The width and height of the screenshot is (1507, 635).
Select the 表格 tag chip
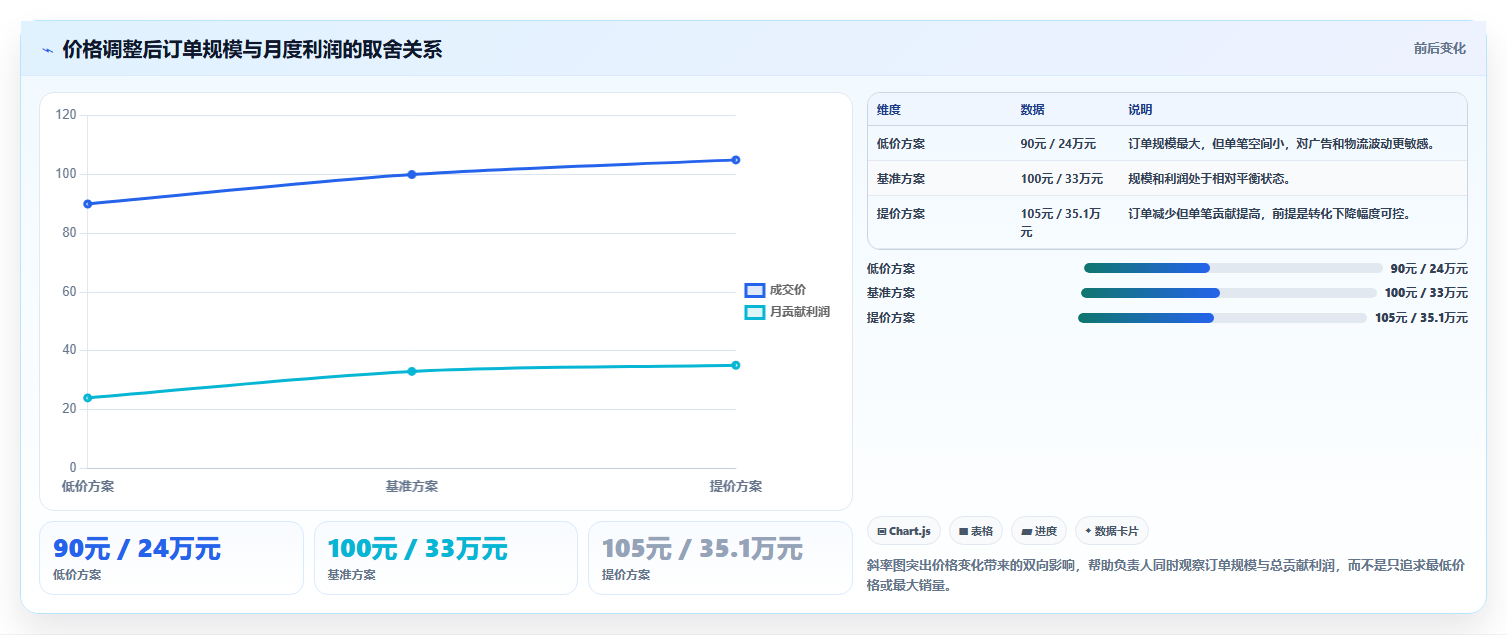tap(976, 531)
